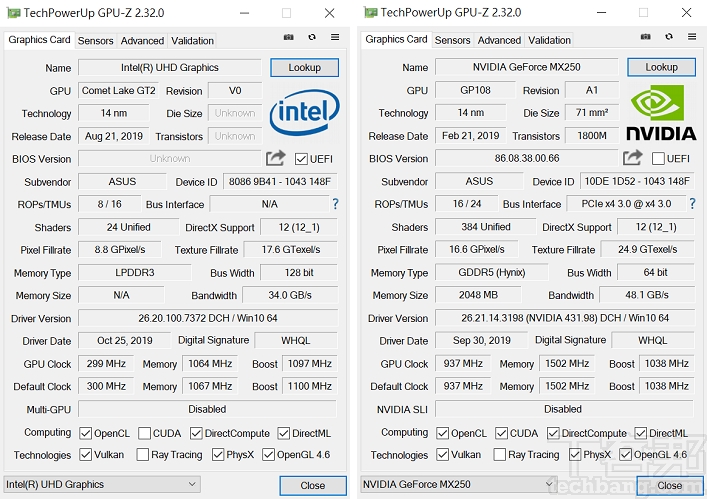Click Close button in Intel window
The image size is (707, 499).
coord(313,485)
